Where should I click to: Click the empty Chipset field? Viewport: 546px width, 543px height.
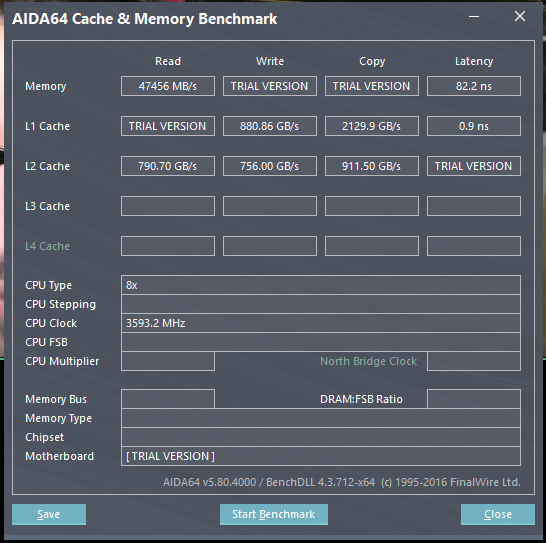point(321,437)
